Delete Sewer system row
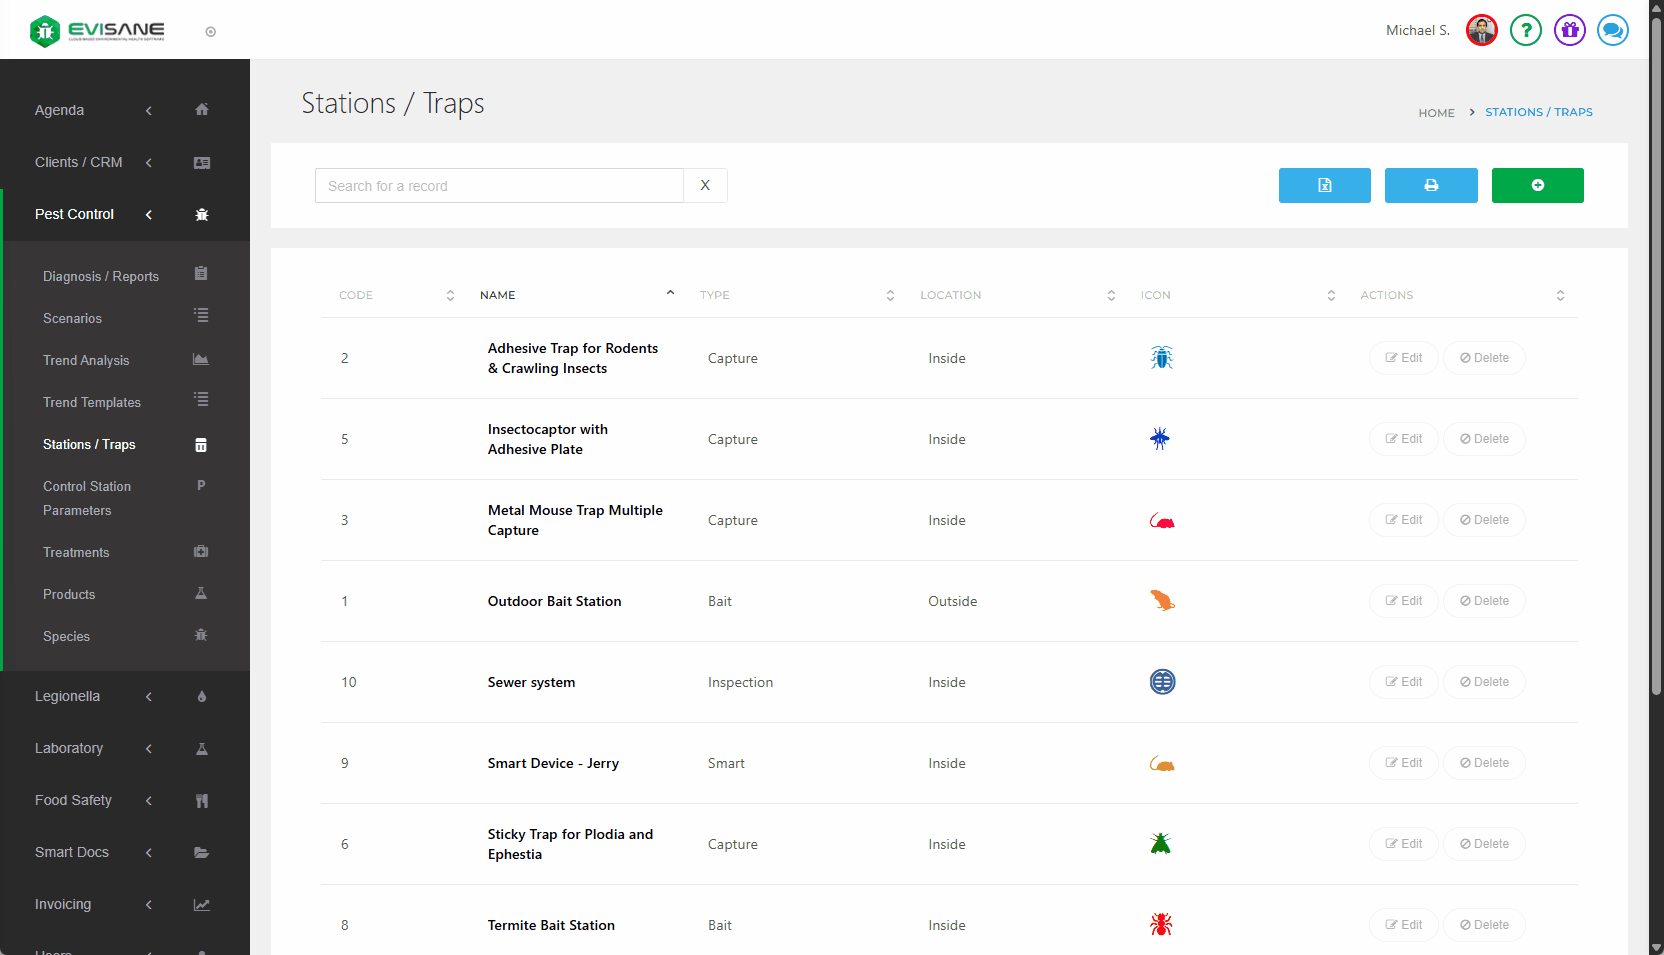Screen dimensions: 1664x955 point(1484,682)
